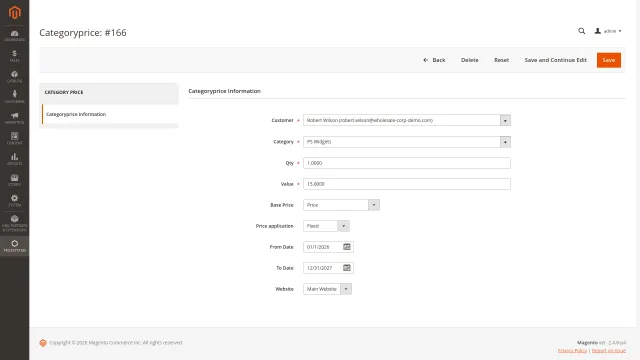Click the Magento logo in the sidebar

pos(15,13)
